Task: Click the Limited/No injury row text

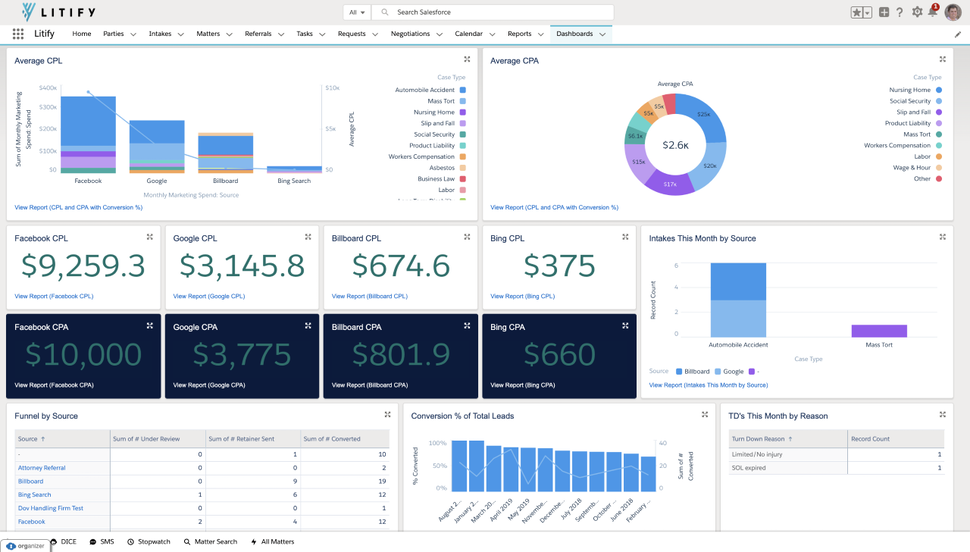Action: 757,454
